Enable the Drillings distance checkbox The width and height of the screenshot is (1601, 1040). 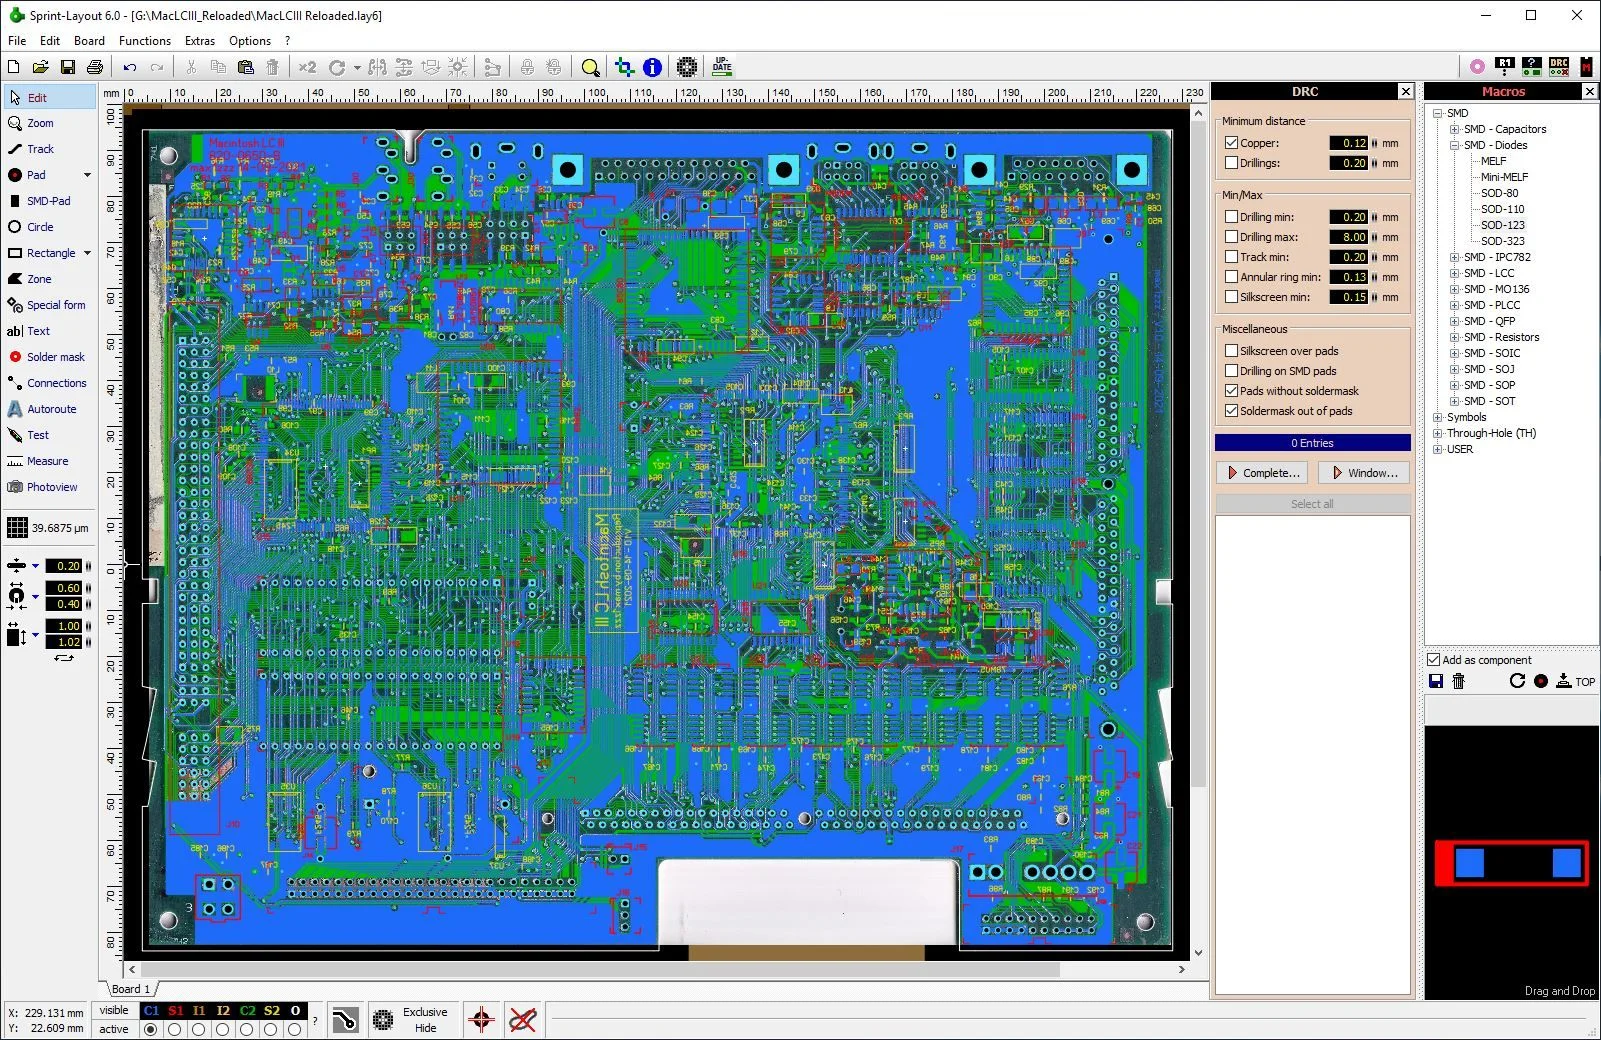tap(1232, 163)
